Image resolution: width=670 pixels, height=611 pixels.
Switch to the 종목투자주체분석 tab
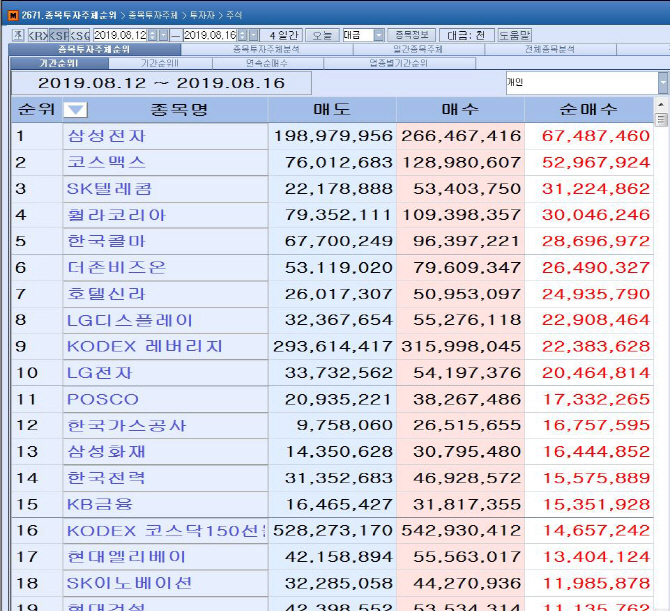267,49
